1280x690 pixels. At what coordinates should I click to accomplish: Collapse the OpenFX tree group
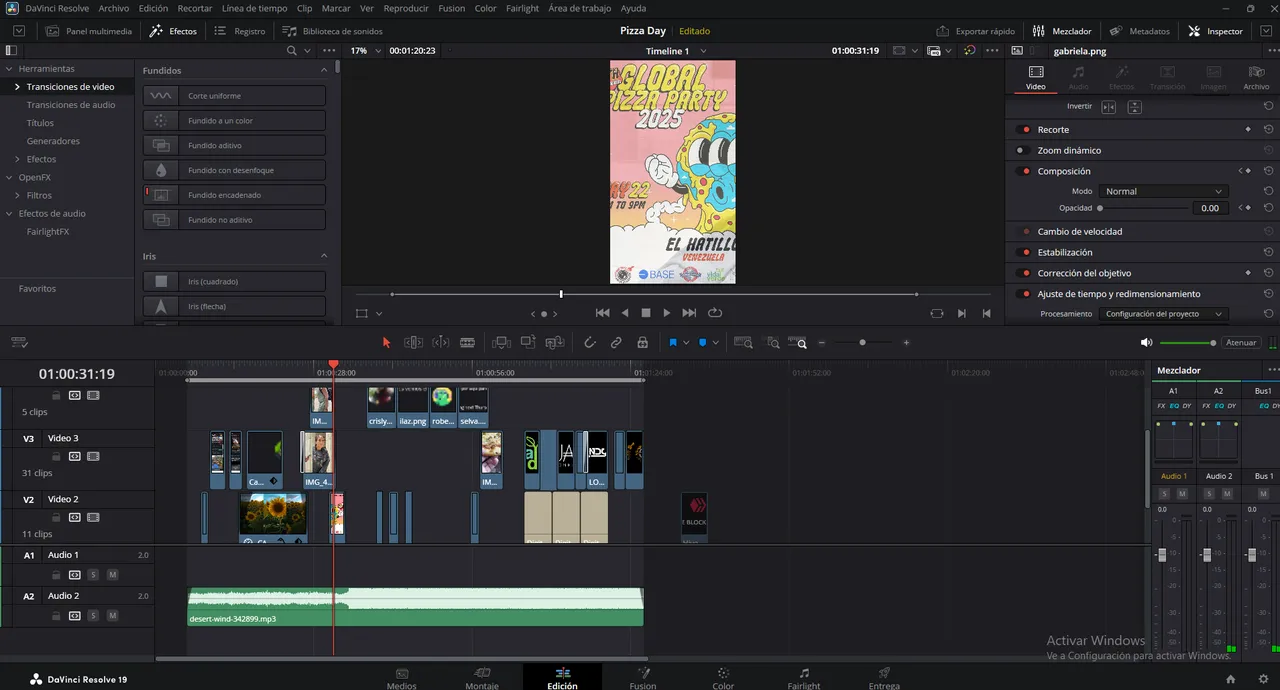[9, 177]
